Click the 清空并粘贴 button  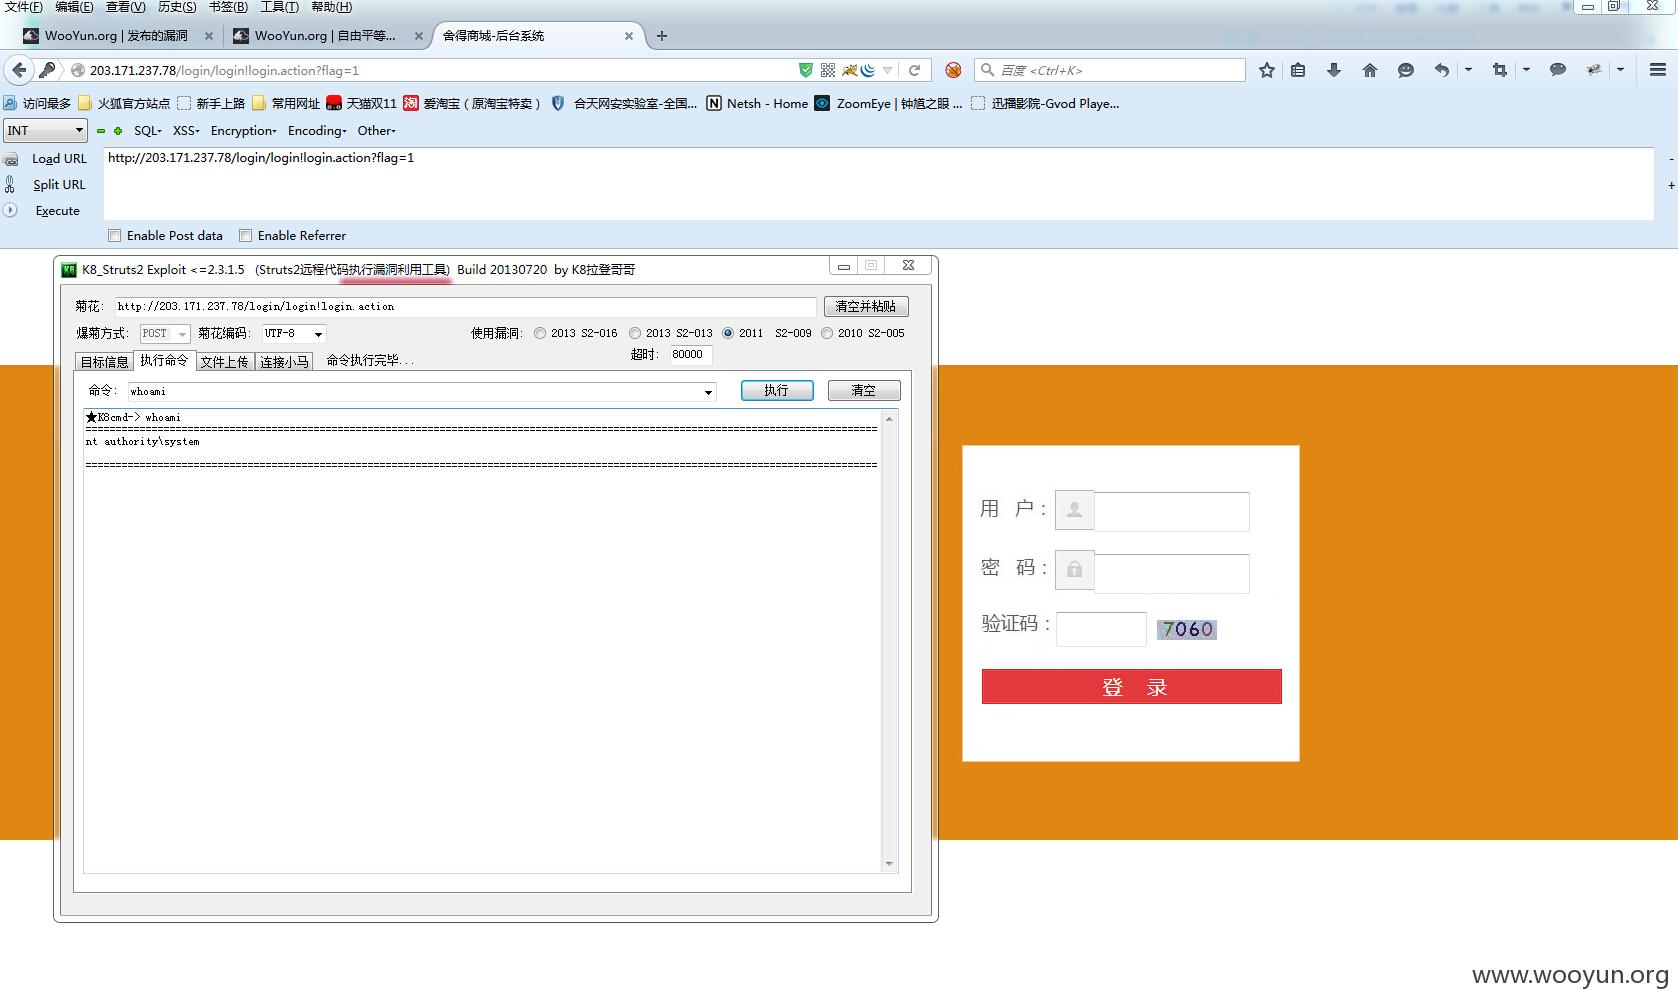click(866, 307)
